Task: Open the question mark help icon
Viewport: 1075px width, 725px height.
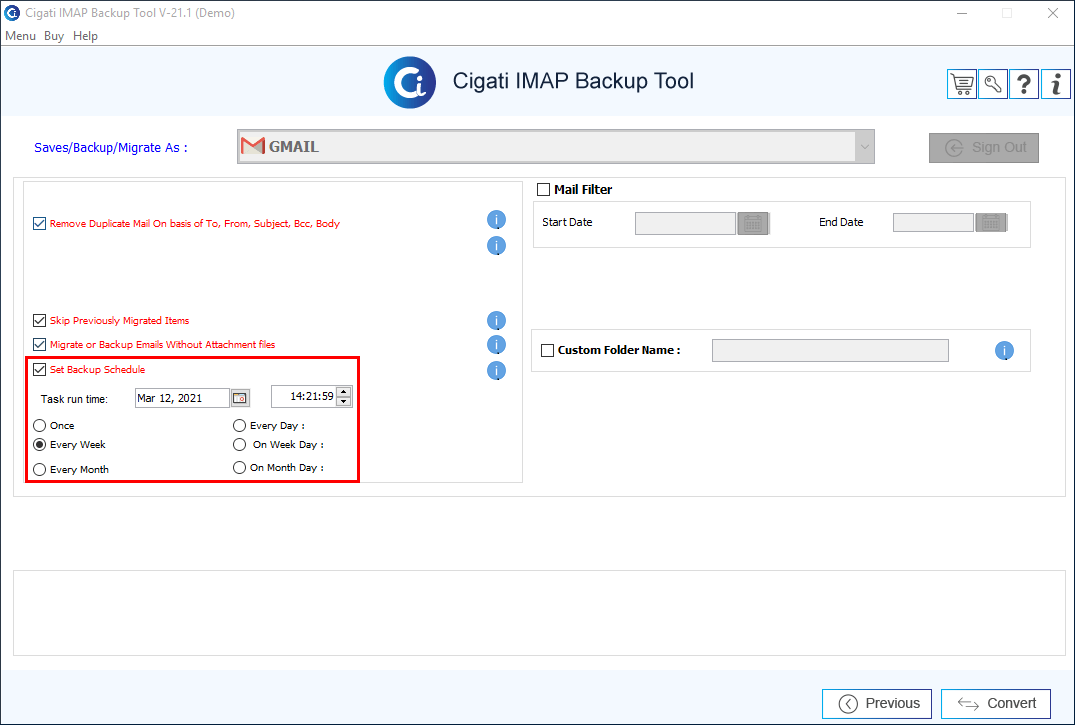Action: tap(1024, 84)
